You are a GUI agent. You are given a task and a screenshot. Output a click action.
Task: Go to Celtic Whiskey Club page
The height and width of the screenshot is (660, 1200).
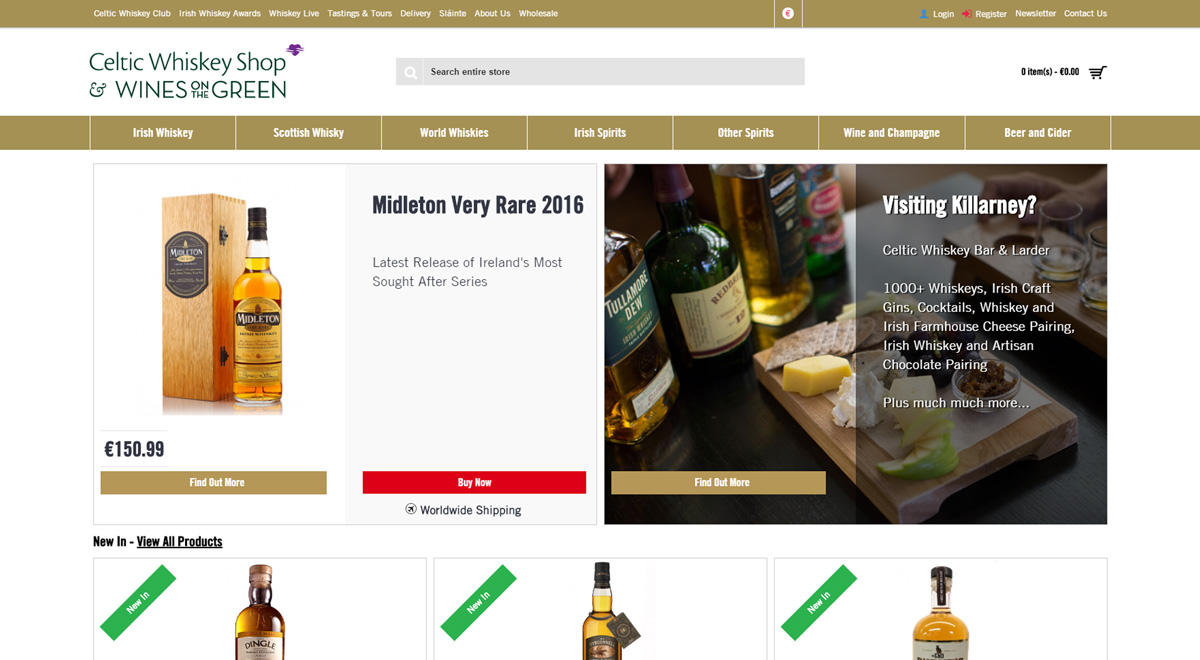click(x=132, y=14)
